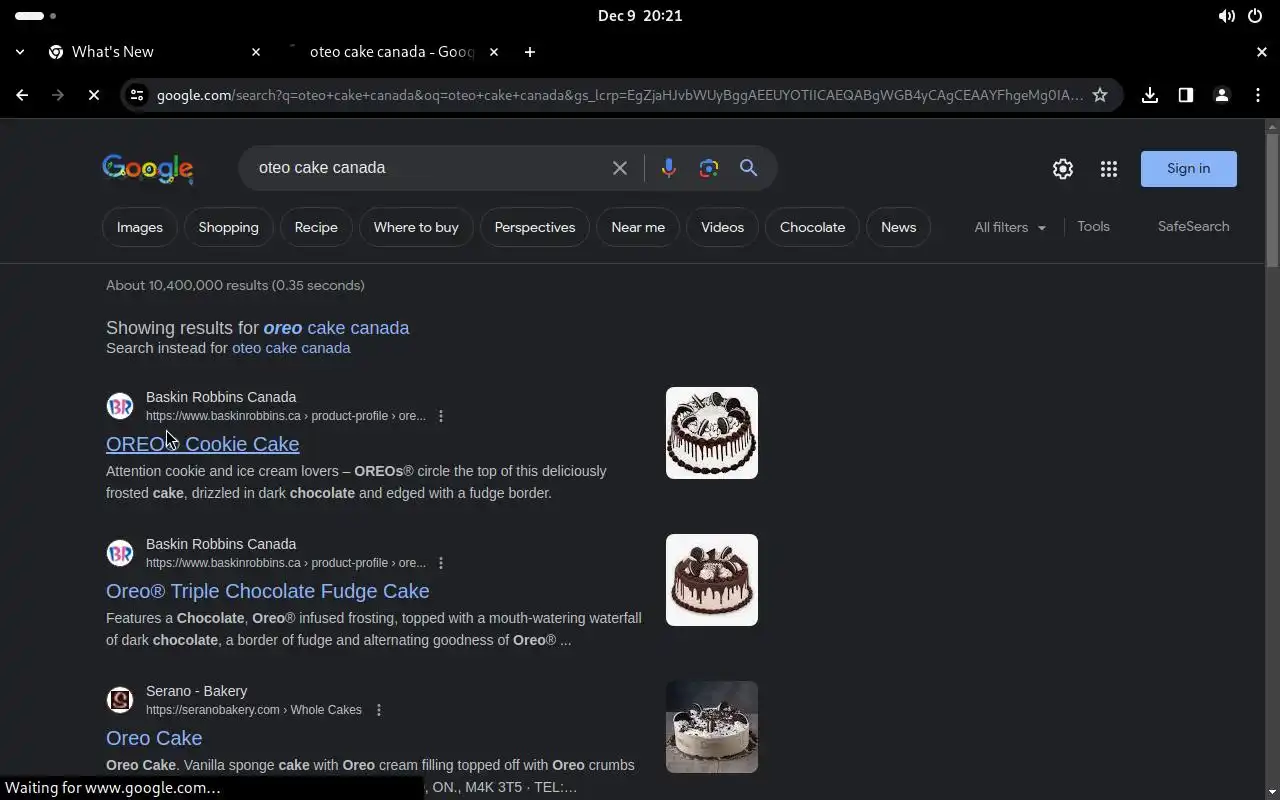Image resolution: width=1280 pixels, height=800 pixels.
Task: Open more options for Serano Bakery result
Action: 379,710
